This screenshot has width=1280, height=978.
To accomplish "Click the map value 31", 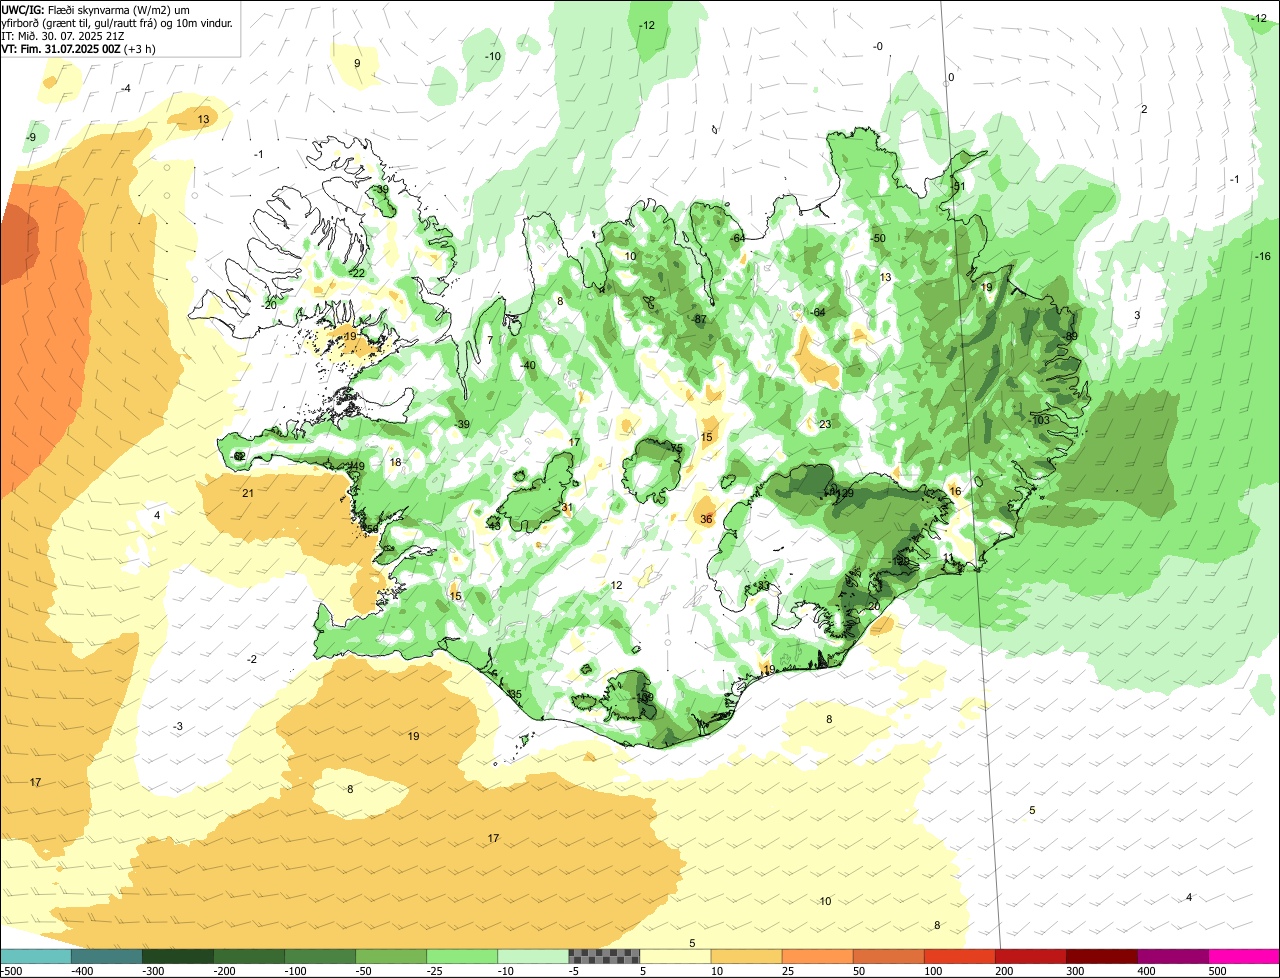I will (x=568, y=508).
